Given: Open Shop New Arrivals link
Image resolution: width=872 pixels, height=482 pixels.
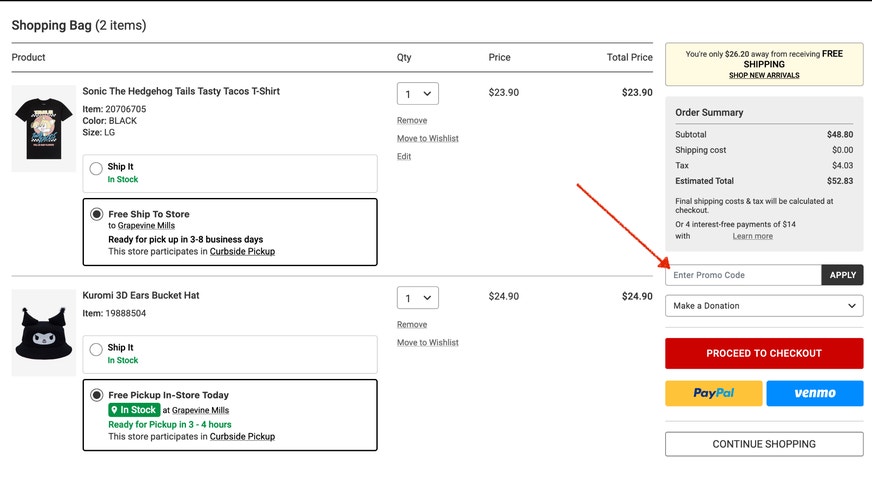Looking at the screenshot, I should pyautogui.click(x=764, y=76).
